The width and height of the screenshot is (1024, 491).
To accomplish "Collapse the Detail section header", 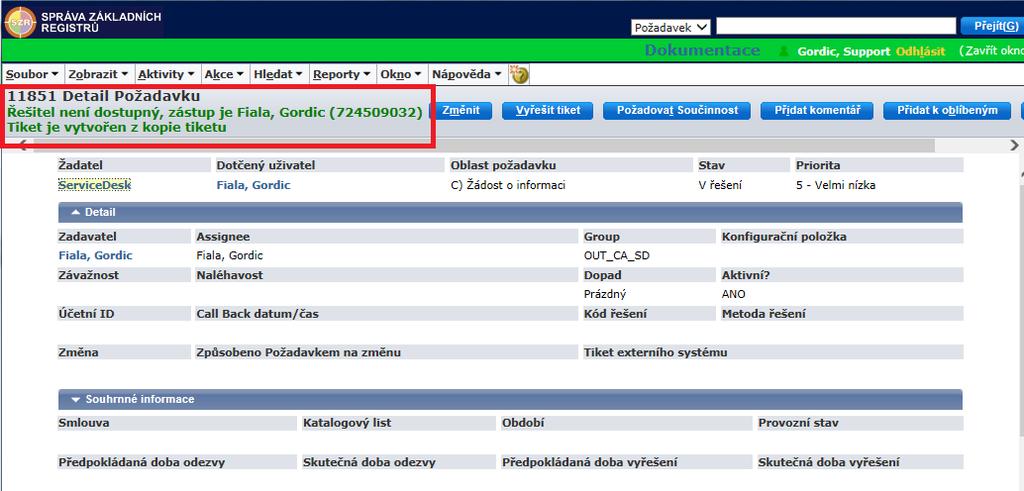I will 510,212.
